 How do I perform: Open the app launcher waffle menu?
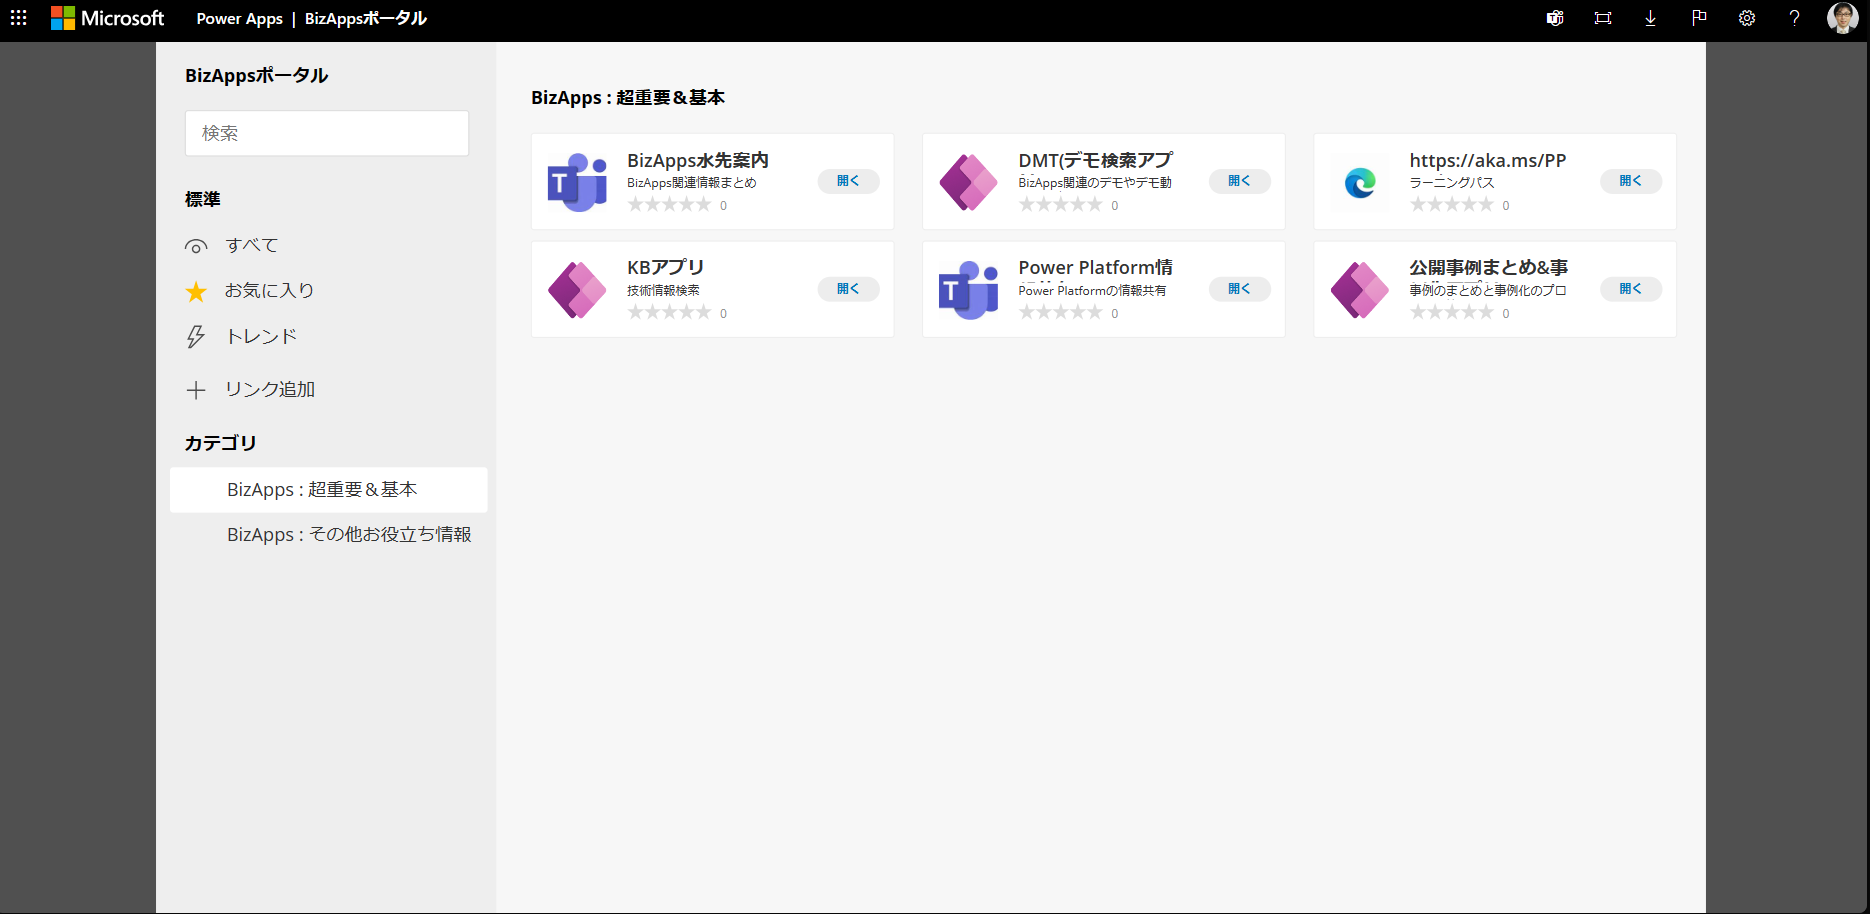pyautogui.click(x=17, y=18)
